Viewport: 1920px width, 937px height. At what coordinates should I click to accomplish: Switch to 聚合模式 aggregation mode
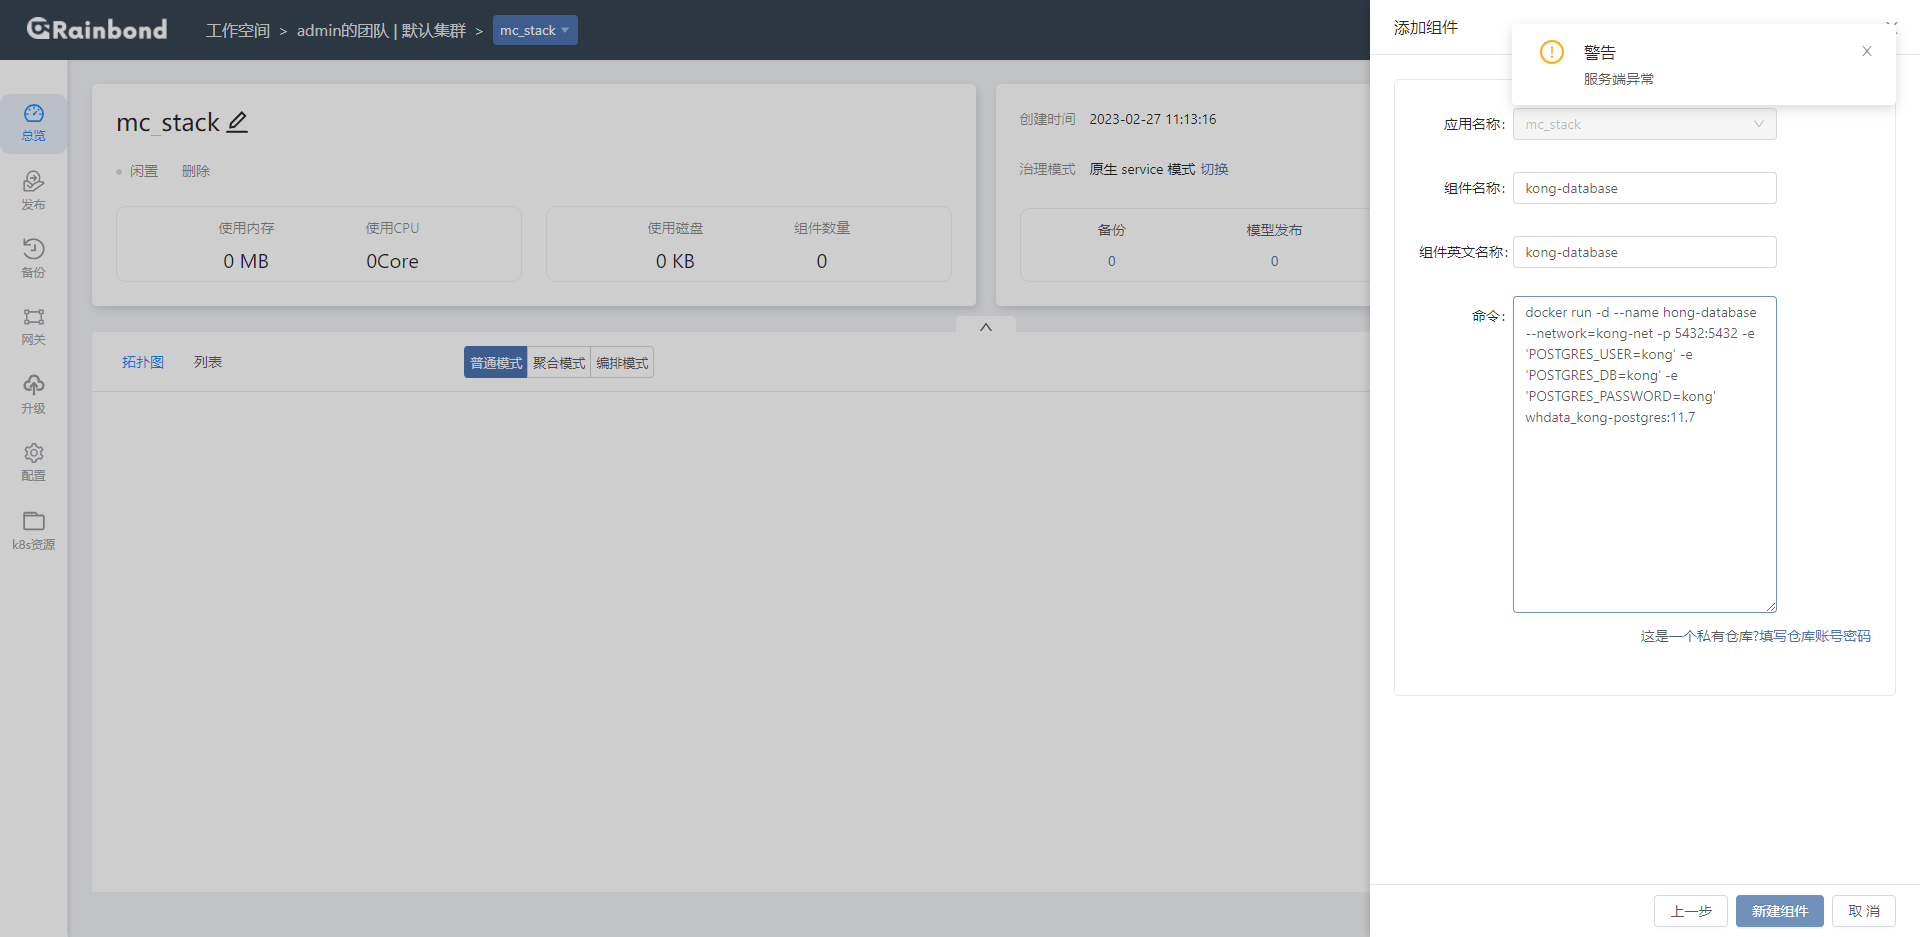pyautogui.click(x=558, y=362)
